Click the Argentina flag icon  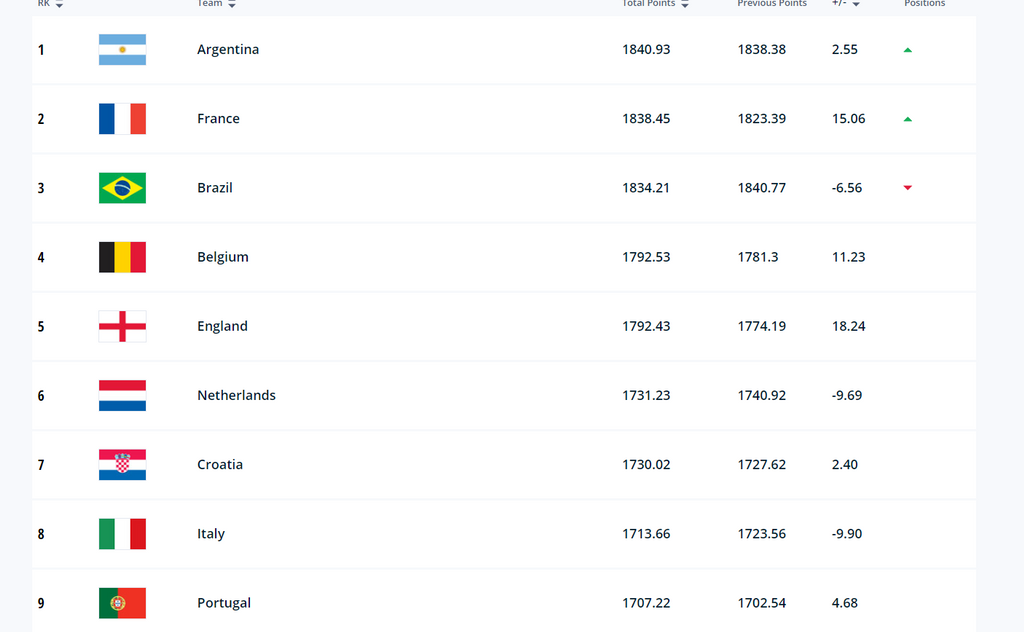pyautogui.click(x=122, y=50)
